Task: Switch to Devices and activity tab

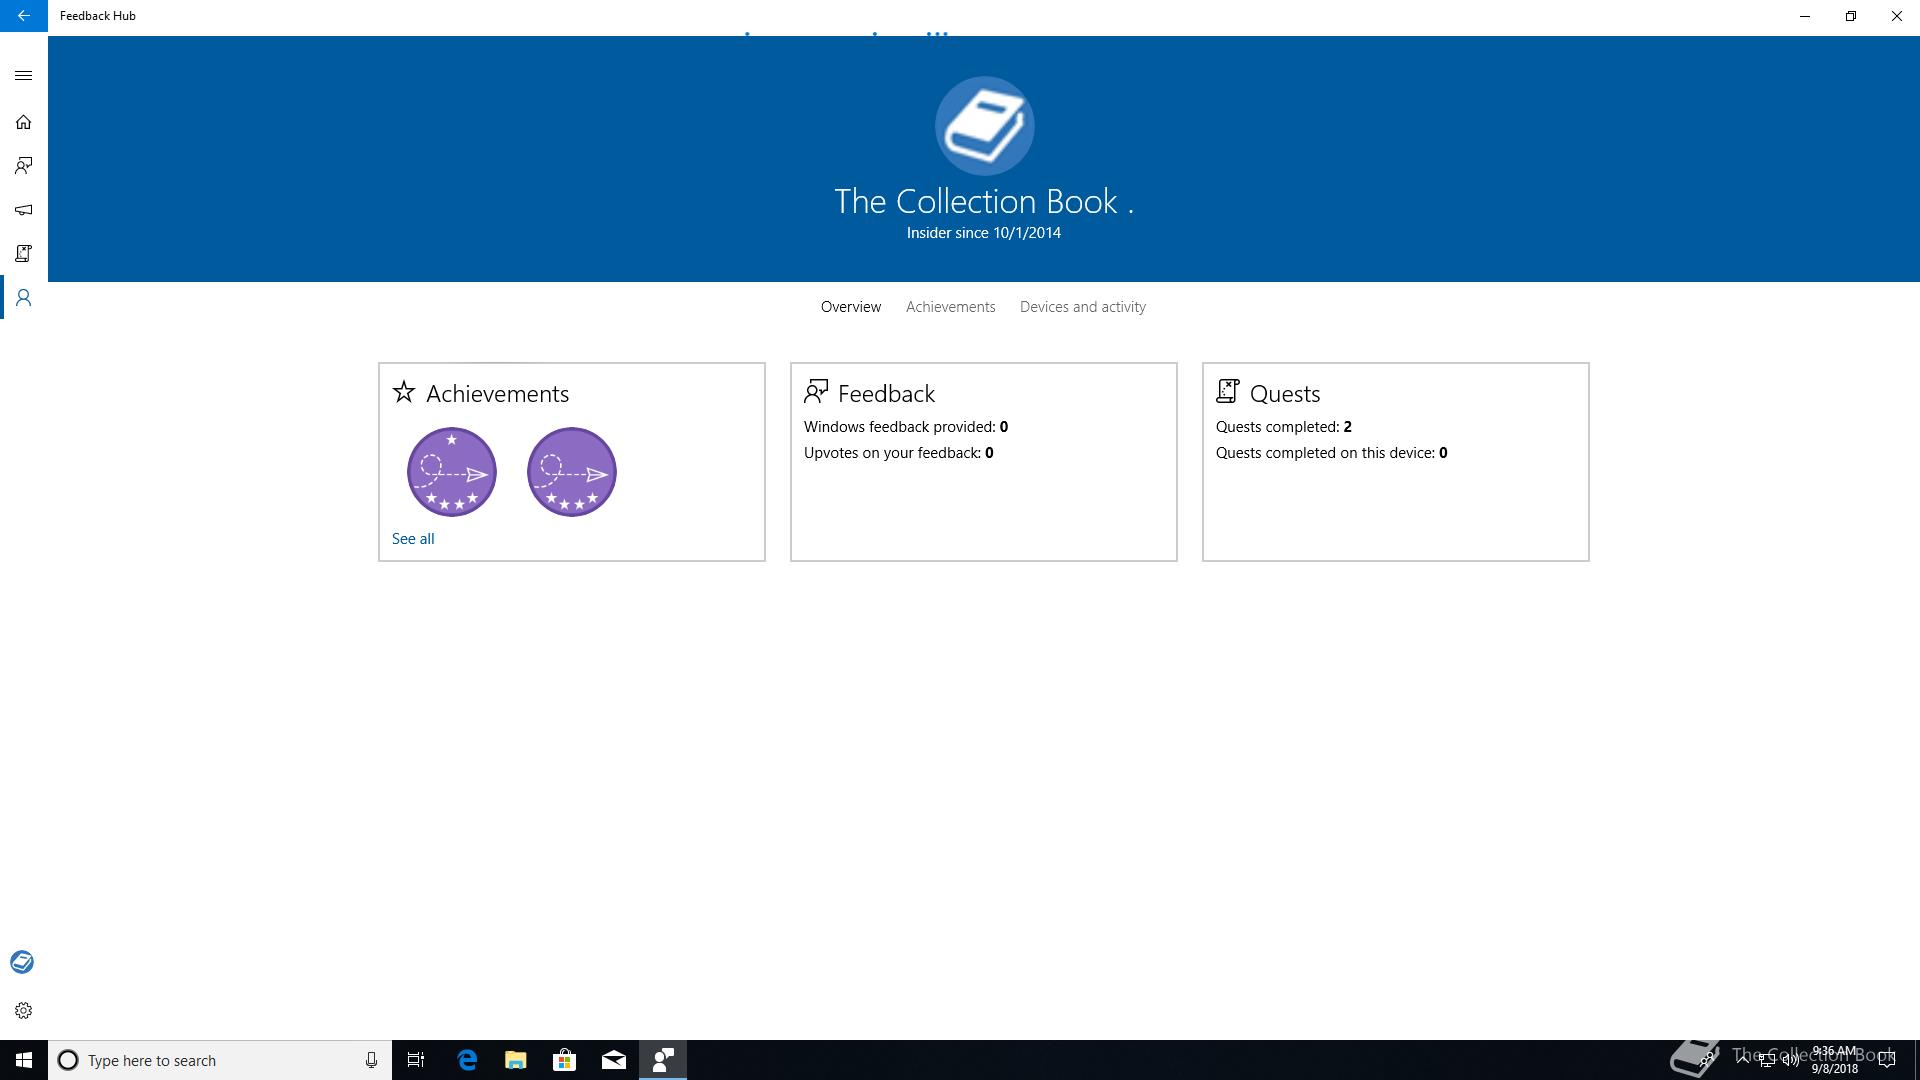Action: pyautogui.click(x=1082, y=307)
